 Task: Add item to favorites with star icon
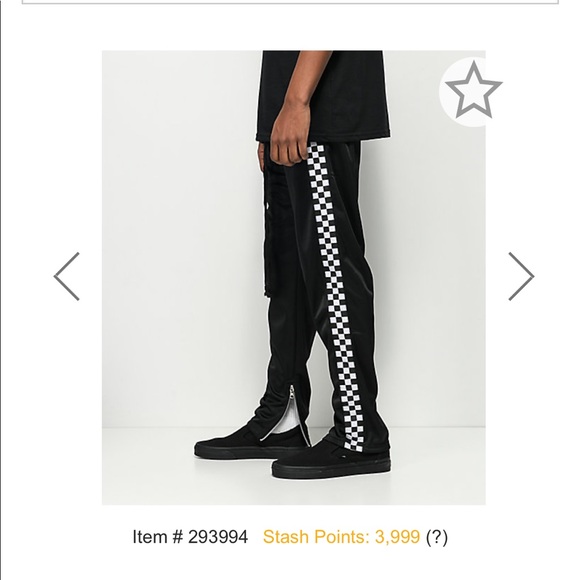pyautogui.click(x=473, y=91)
